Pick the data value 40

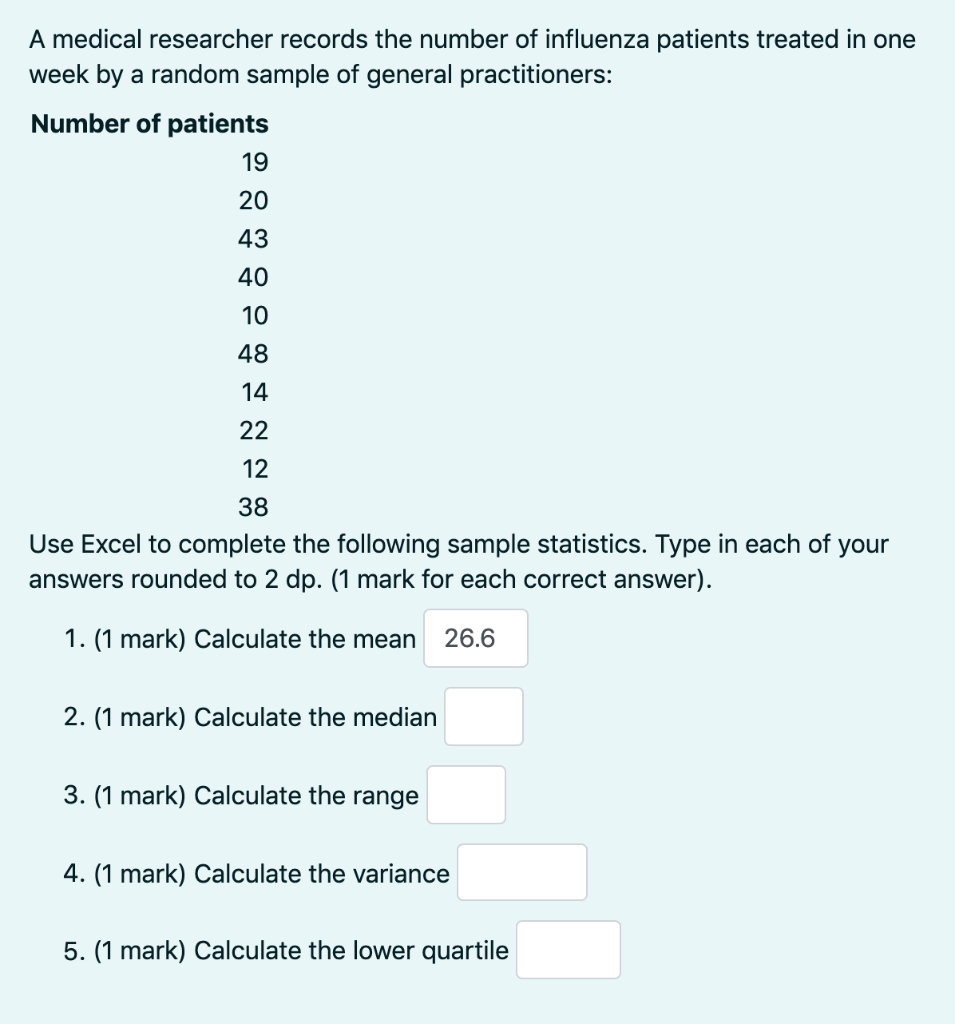(254, 277)
